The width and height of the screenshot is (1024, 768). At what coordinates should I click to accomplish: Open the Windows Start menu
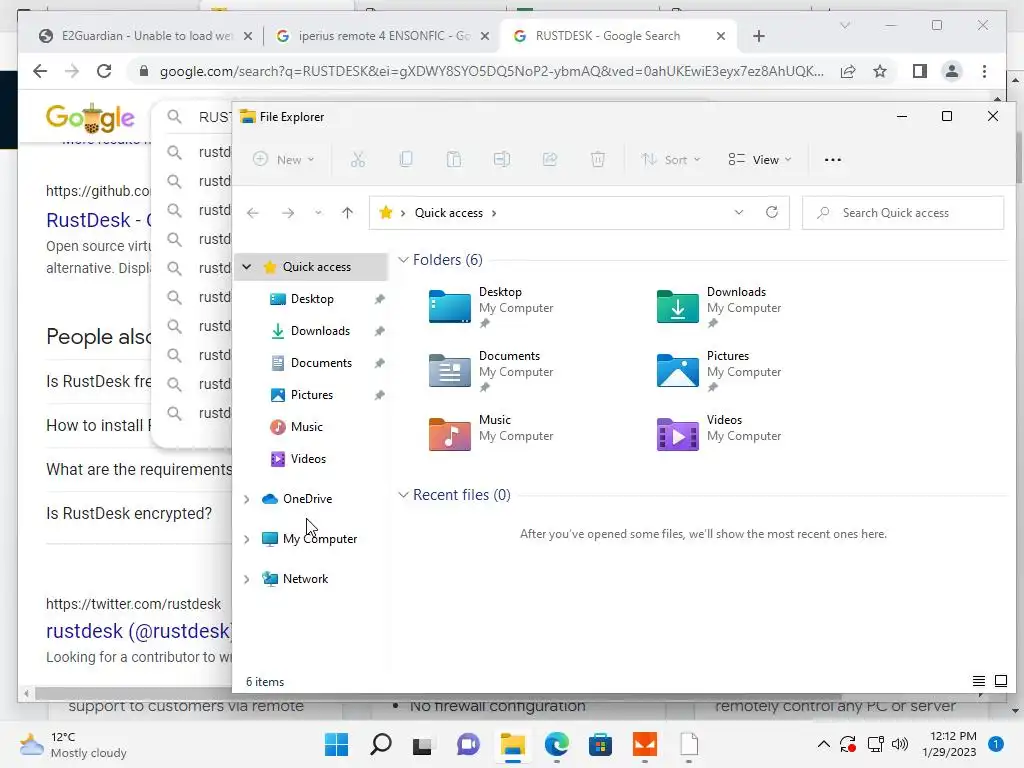[336, 744]
